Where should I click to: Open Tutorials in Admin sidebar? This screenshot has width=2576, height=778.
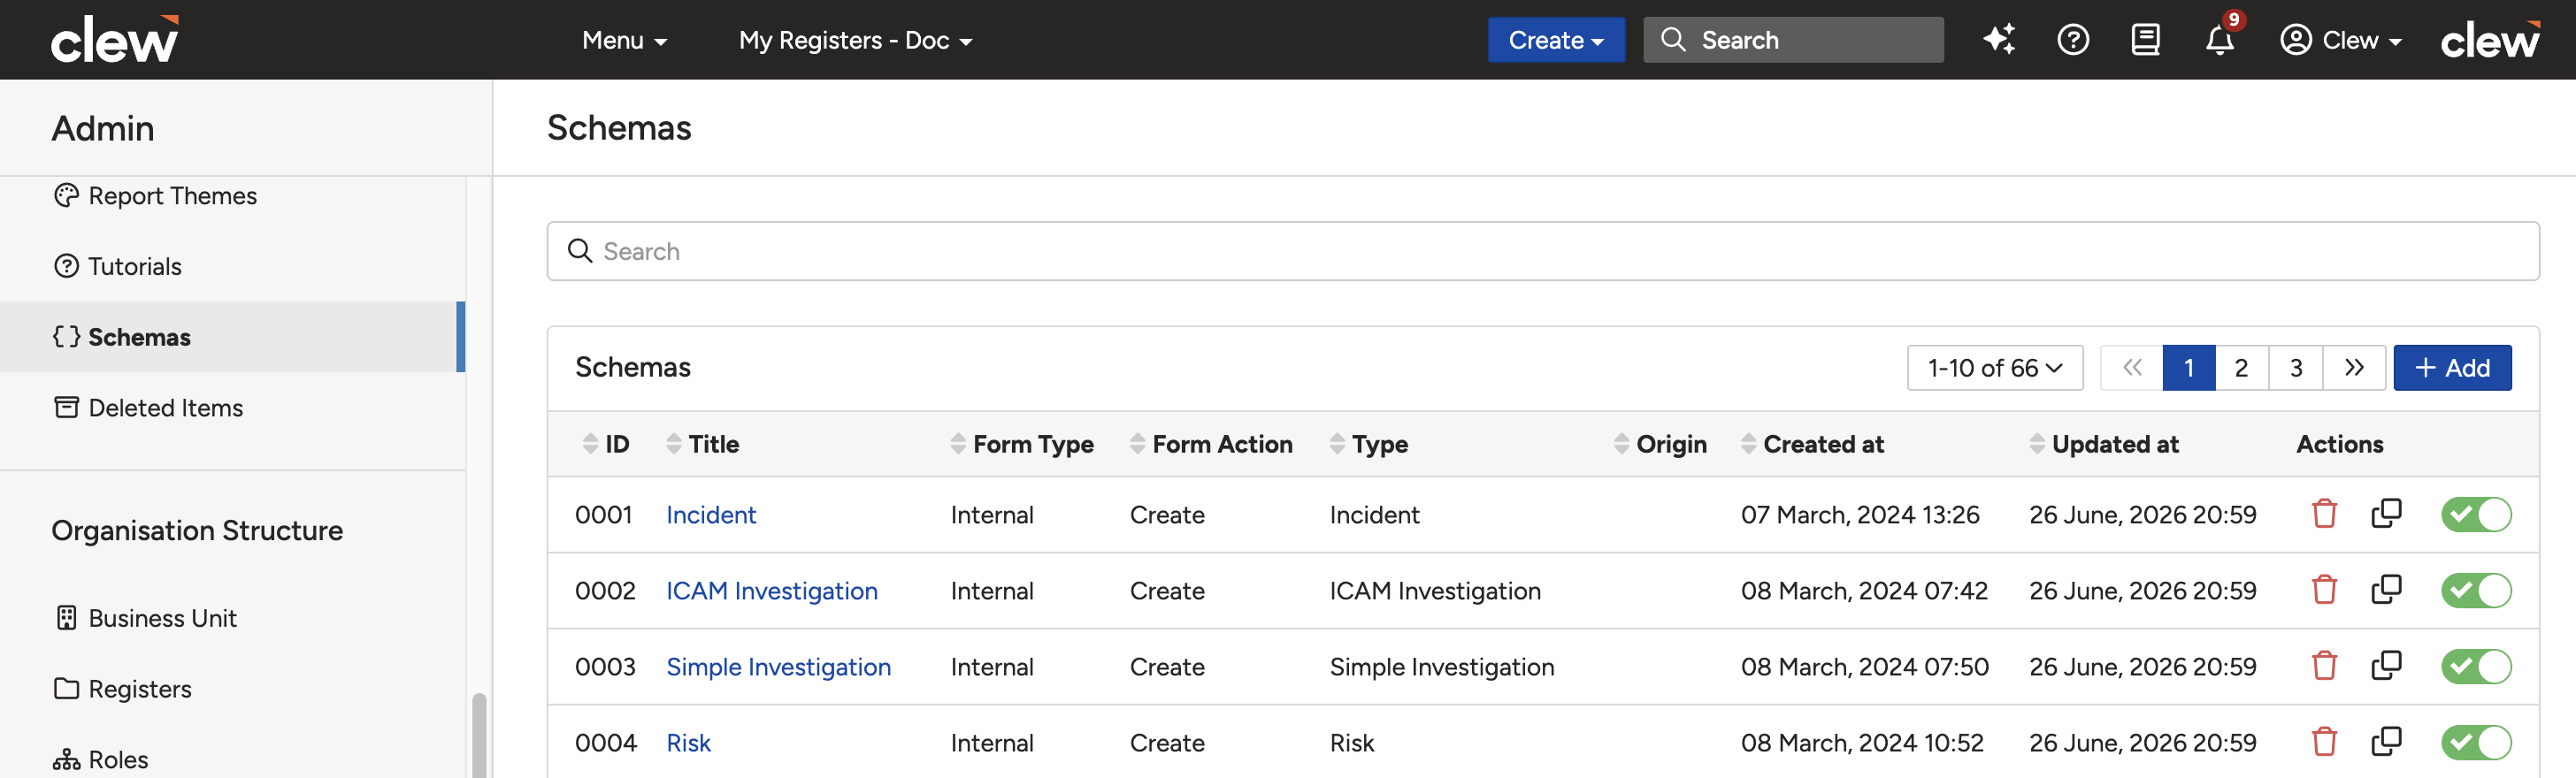117,266
